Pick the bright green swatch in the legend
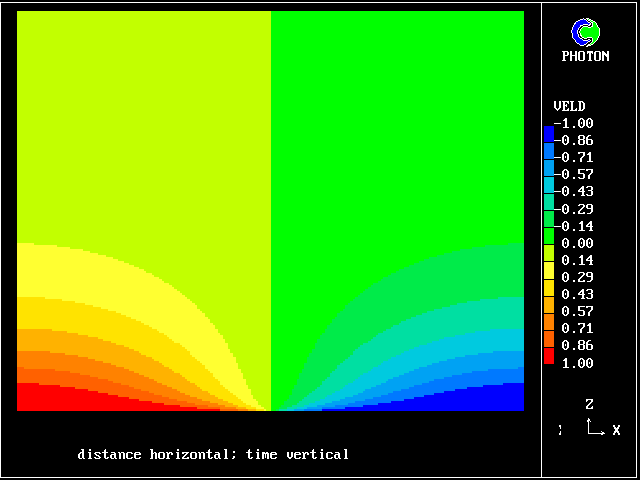The image size is (640, 480). pyautogui.click(x=548, y=234)
